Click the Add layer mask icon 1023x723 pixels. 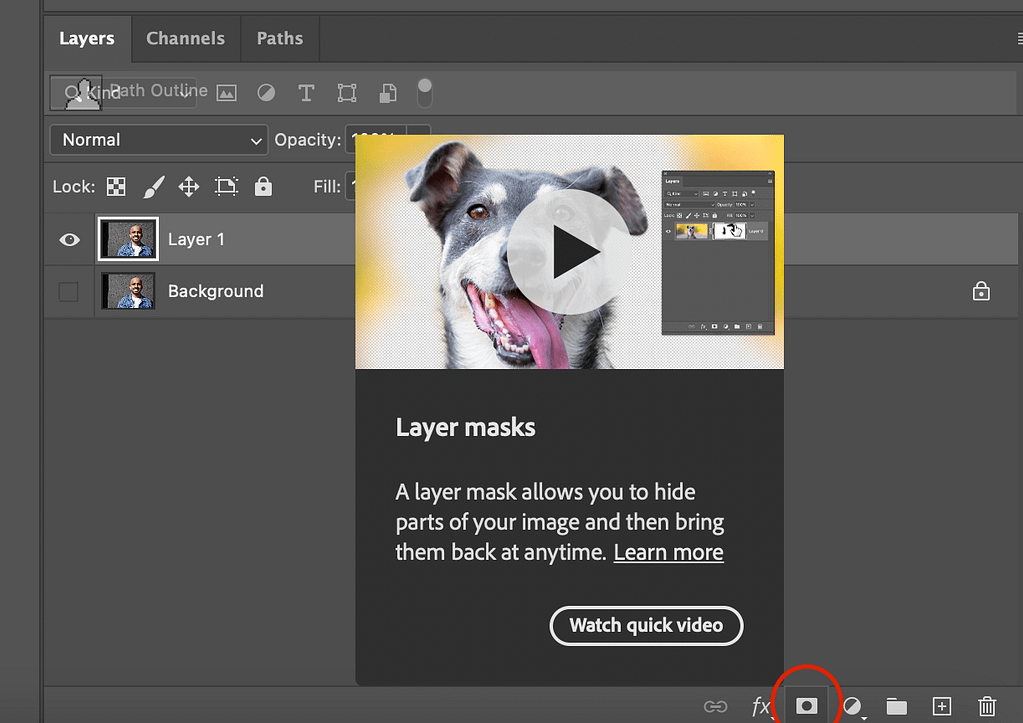click(806, 706)
